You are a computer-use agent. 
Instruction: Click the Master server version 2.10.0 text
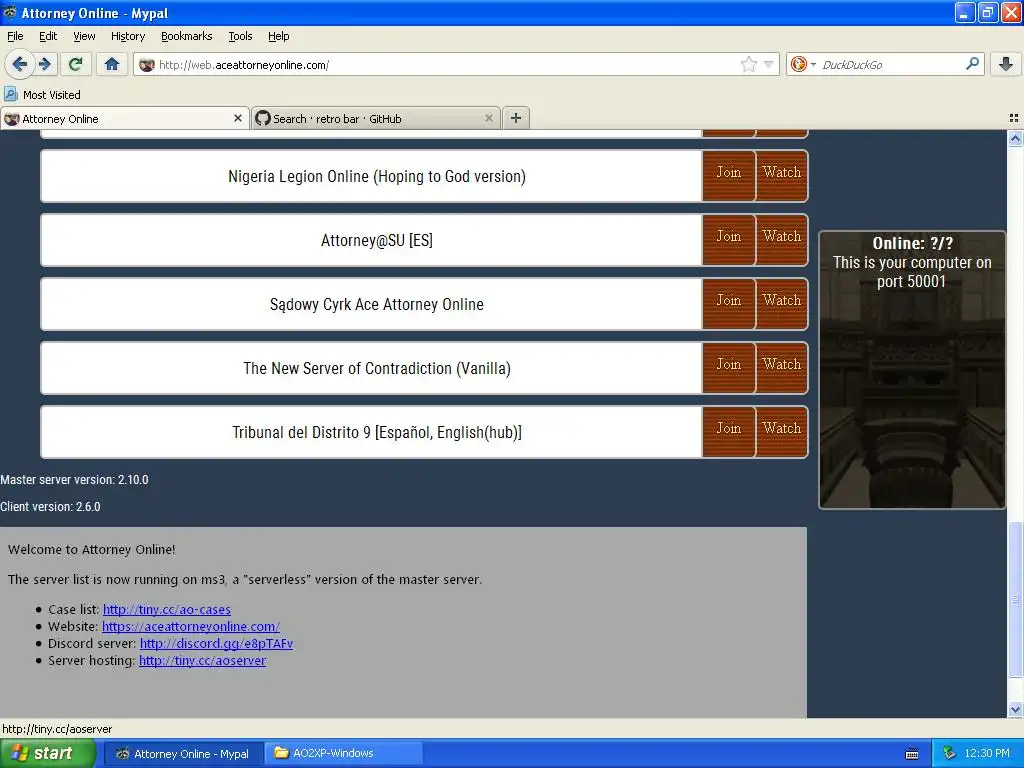click(x=74, y=480)
